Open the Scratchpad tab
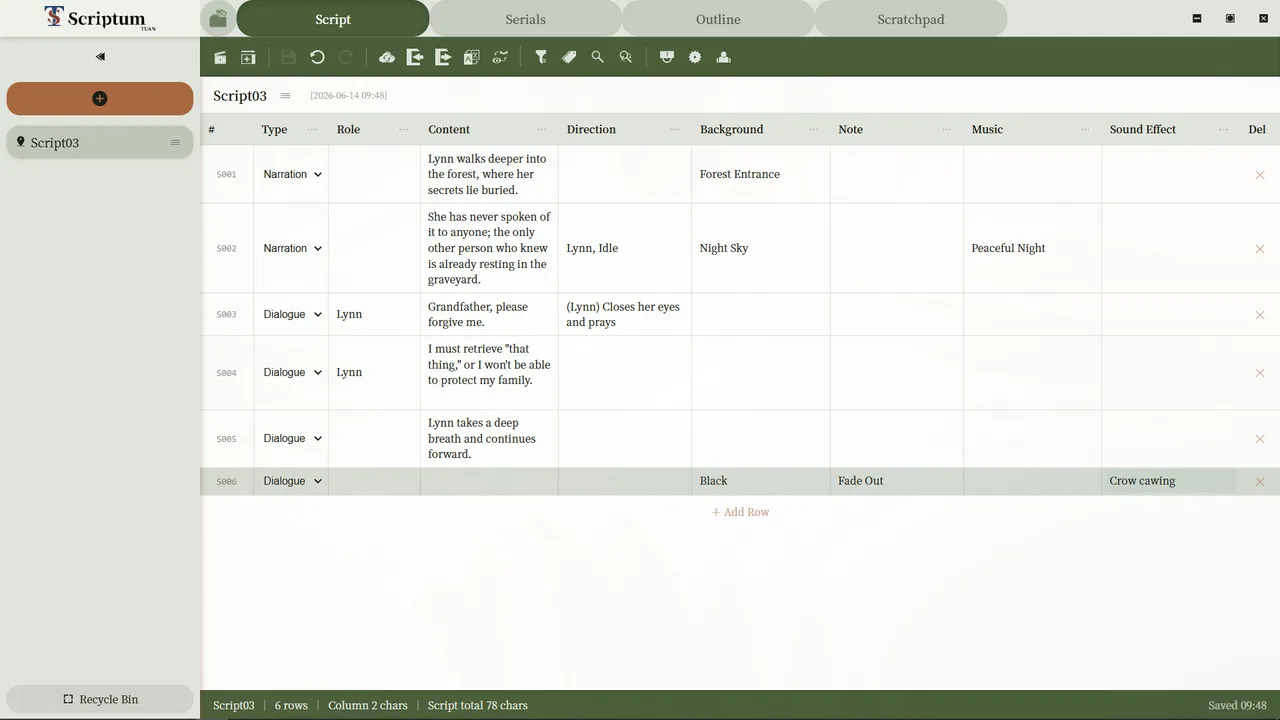The width and height of the screenshot is (1280, 720). click(x=910, y=19)
